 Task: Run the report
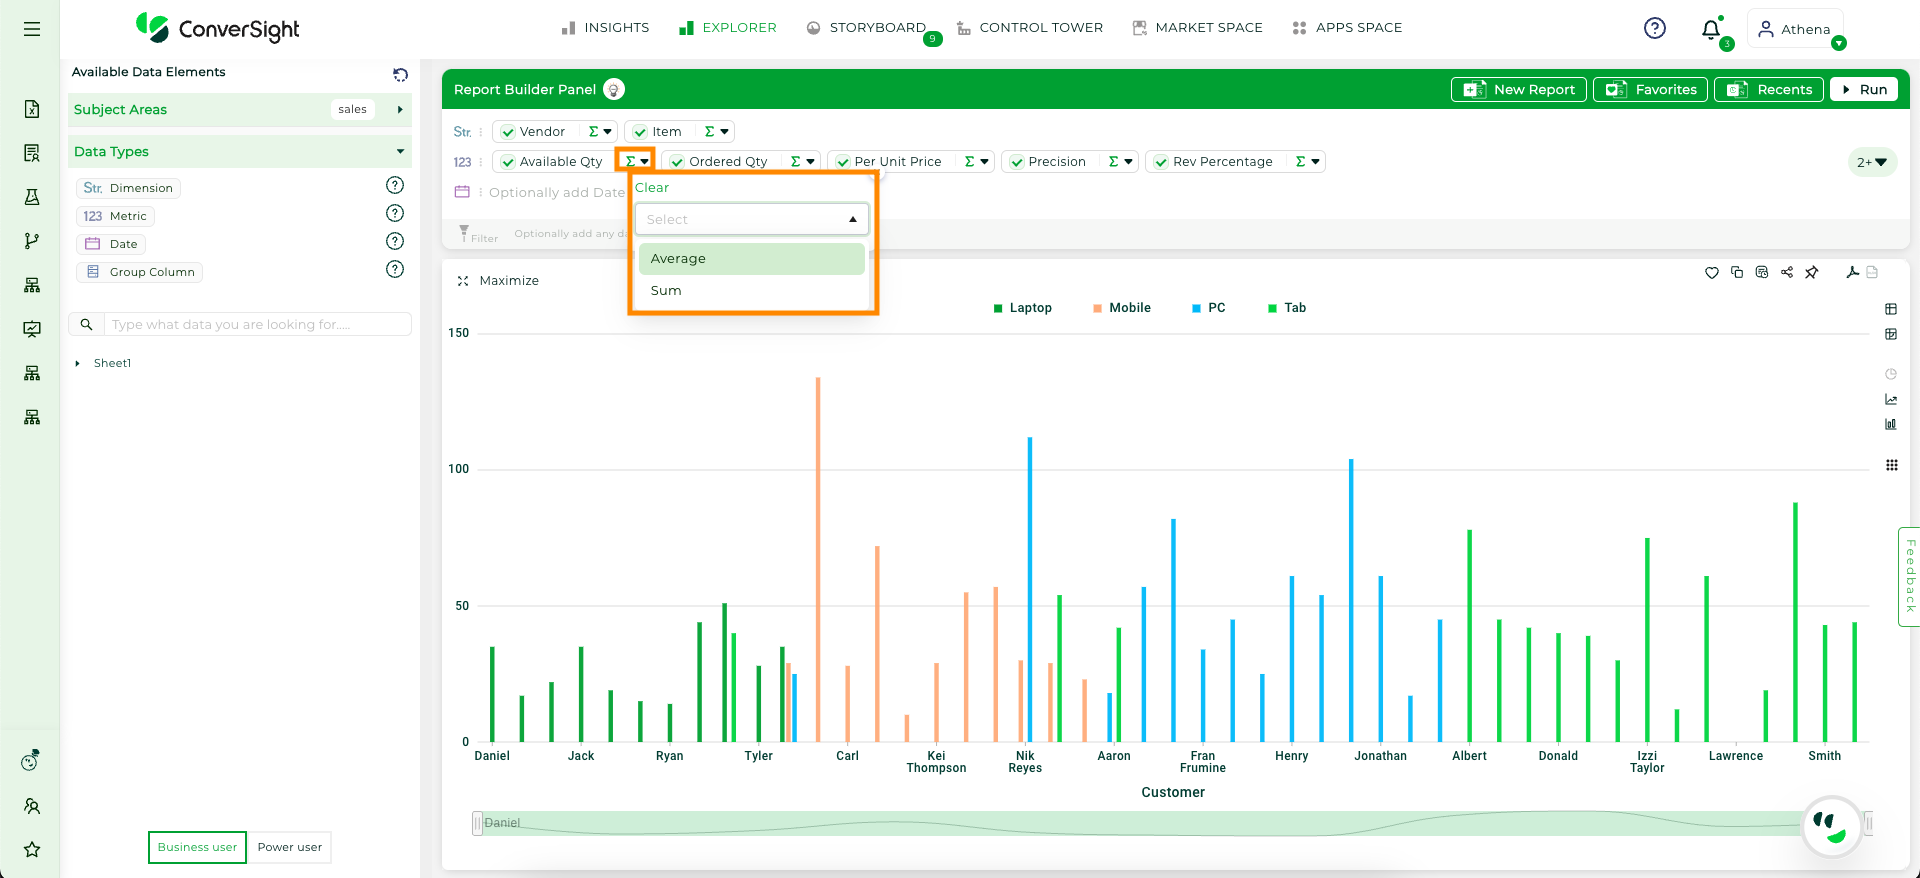coord(1864,89)
